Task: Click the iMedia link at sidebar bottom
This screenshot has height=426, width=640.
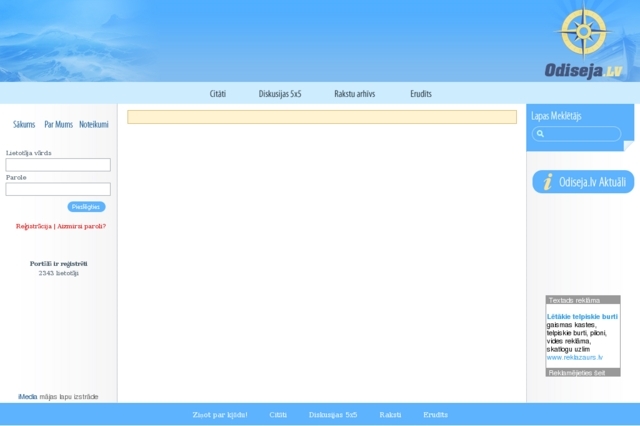Action: 27,397
